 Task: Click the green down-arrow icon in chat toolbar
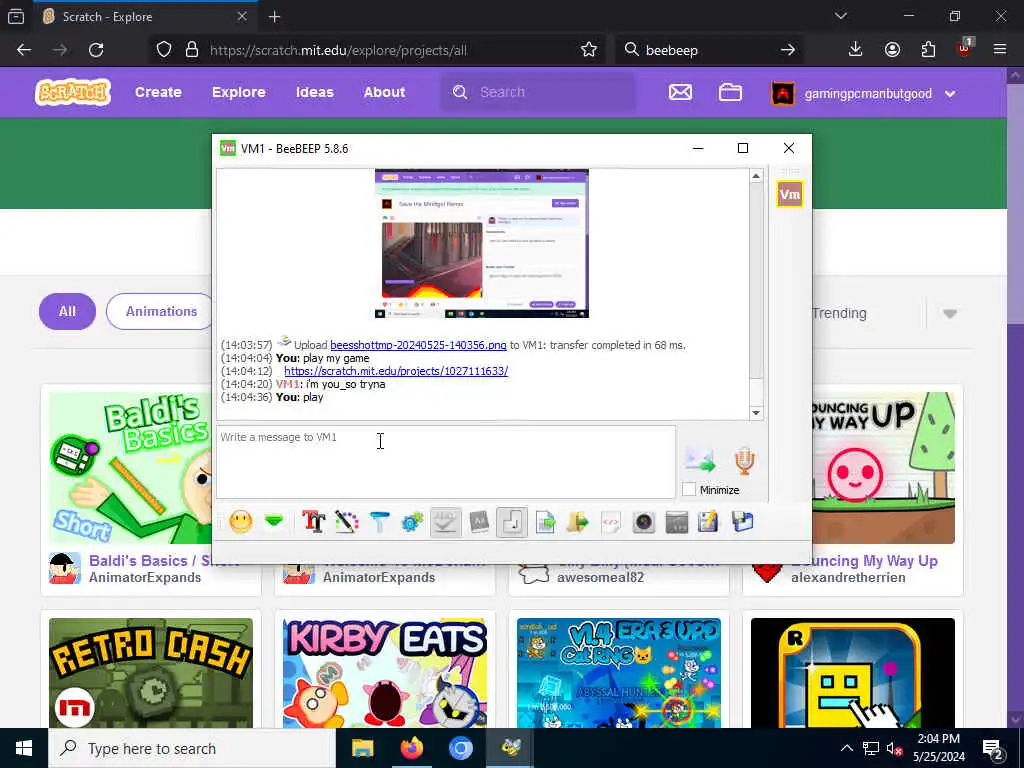click(274, 521)
